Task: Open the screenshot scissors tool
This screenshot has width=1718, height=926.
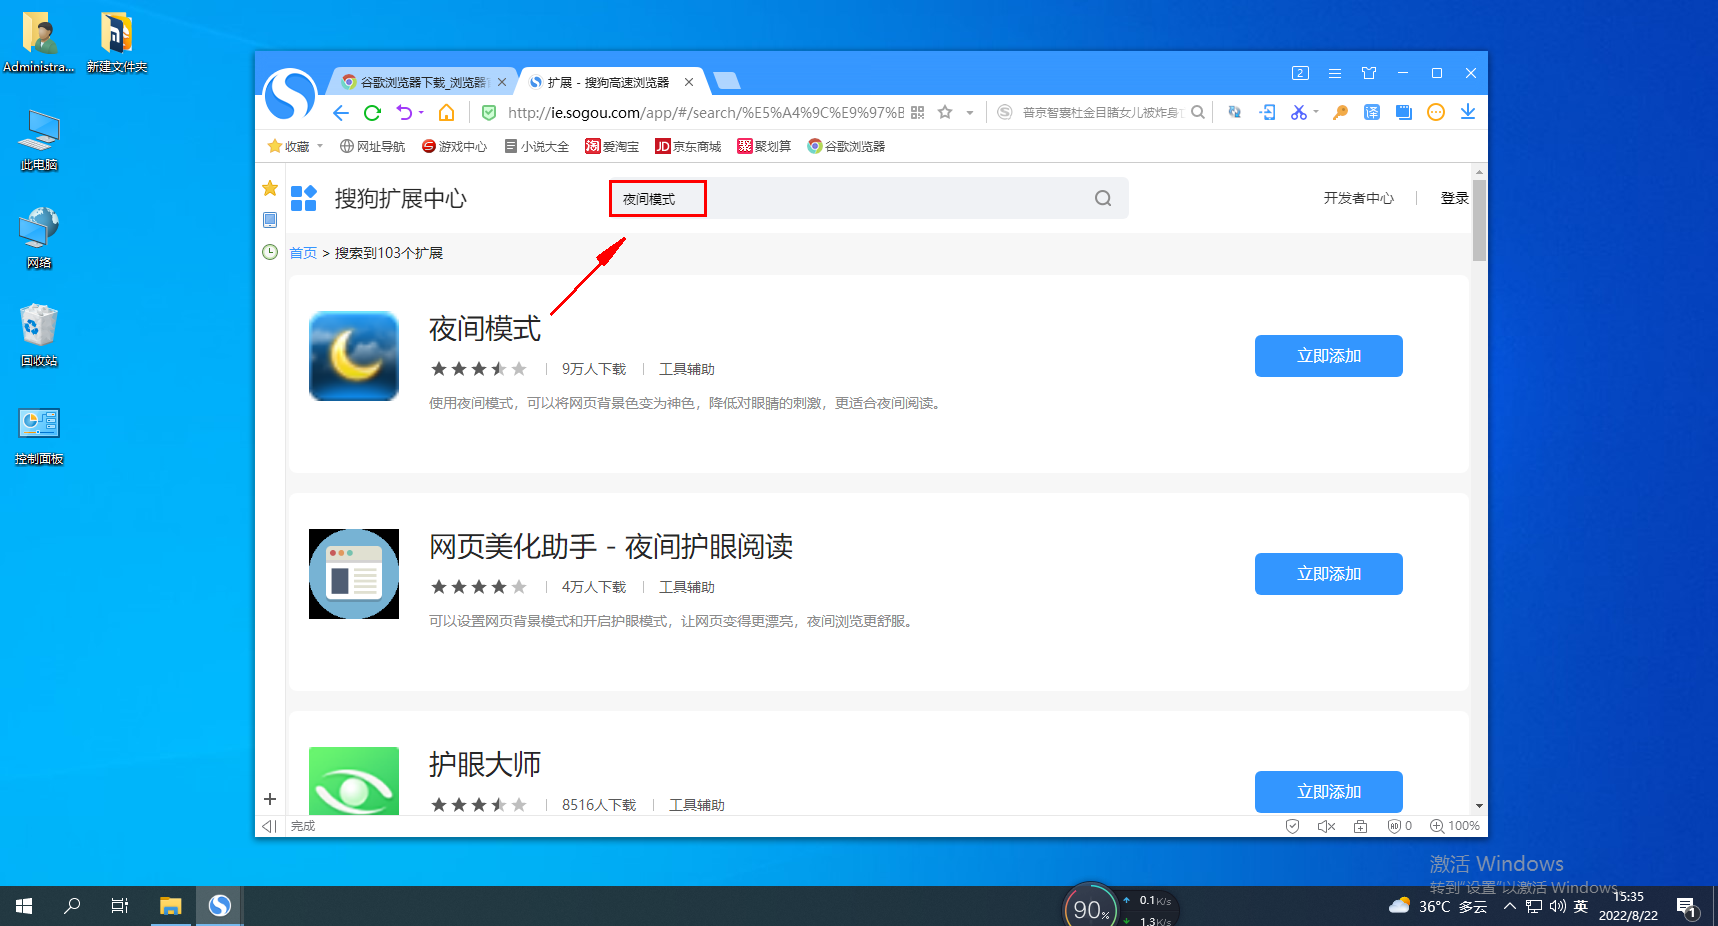Action: pyautogui.click(x=1298, y=112)
